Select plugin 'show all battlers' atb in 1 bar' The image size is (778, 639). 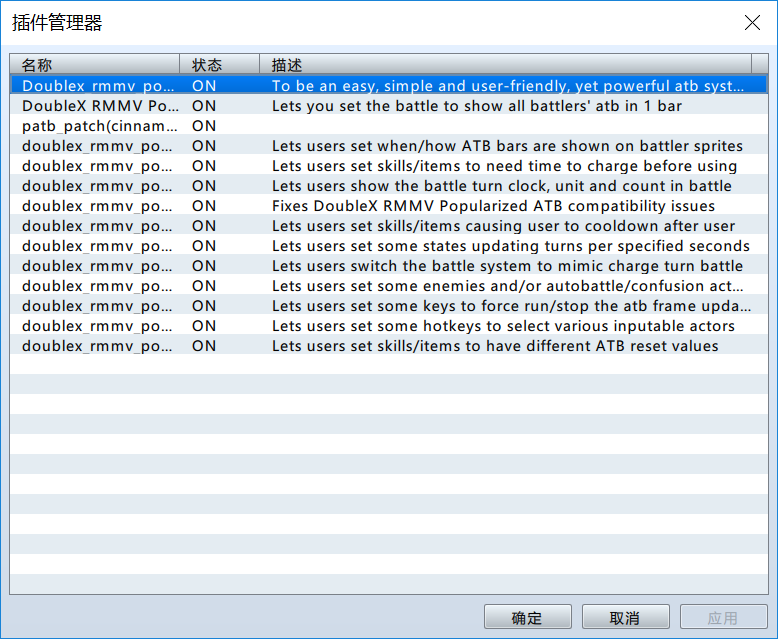pyautogui.click(x=389, y=106)
